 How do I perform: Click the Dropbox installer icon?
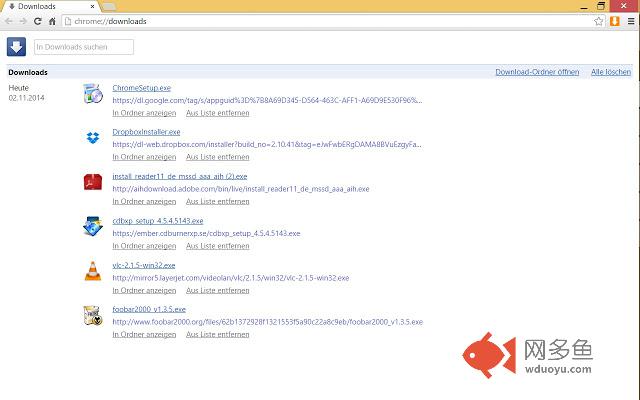pyautogui.click(x=93, y=138)
